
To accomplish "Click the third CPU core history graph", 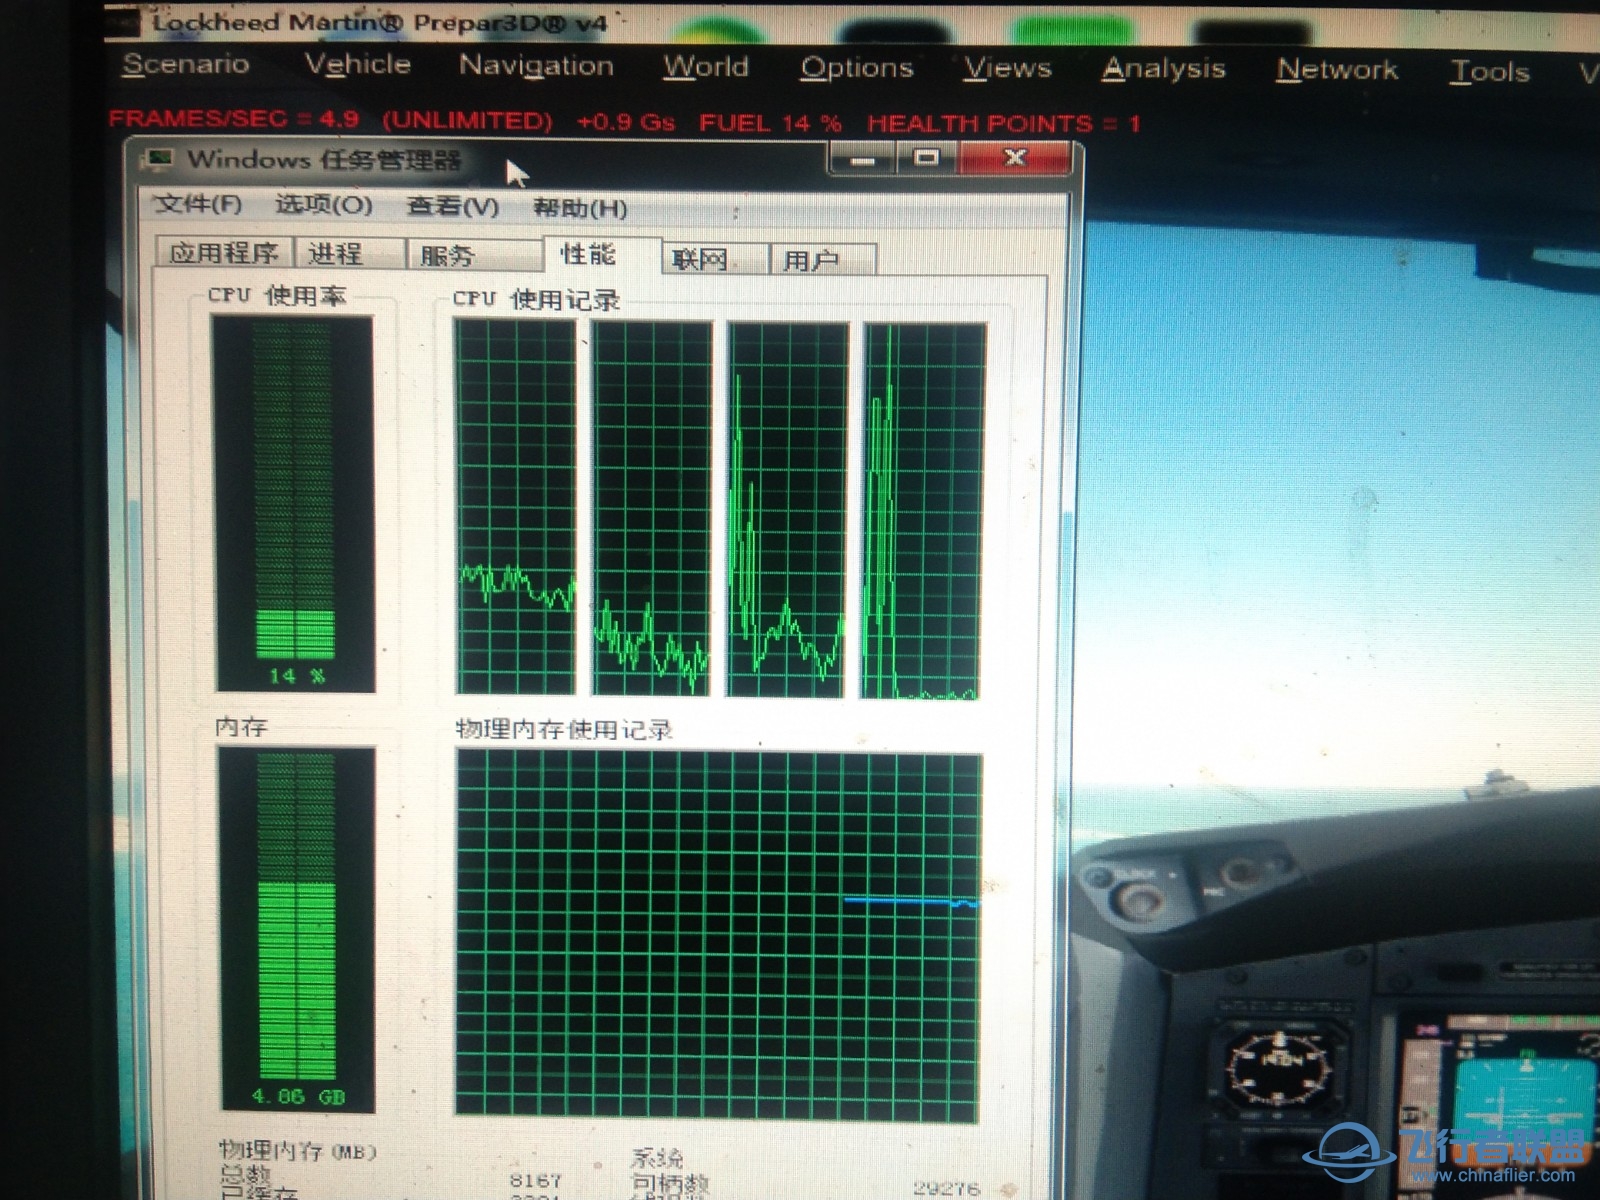I will 788,510.
